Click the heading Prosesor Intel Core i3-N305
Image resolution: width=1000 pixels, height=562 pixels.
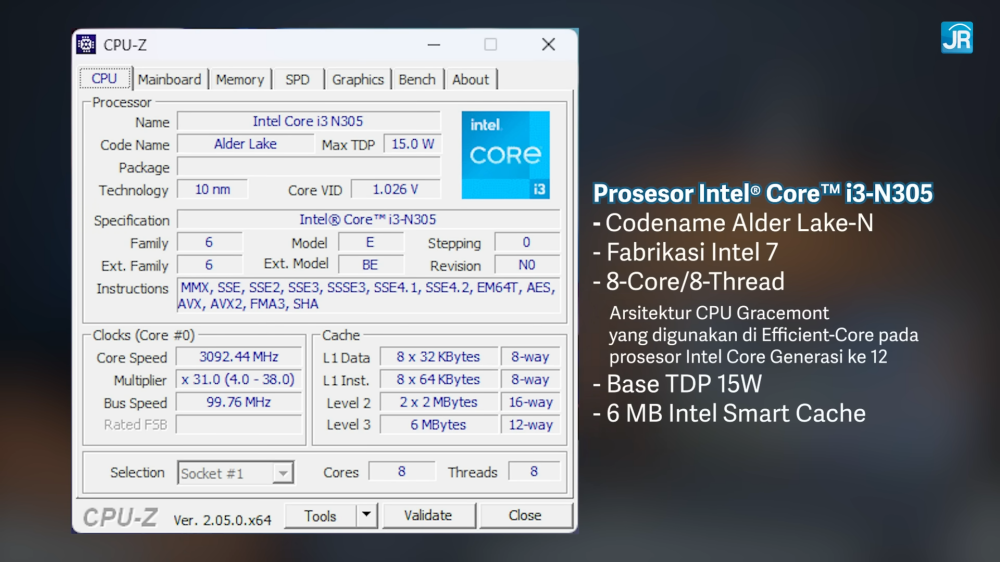pyautogui.click(x=763, y=193)
